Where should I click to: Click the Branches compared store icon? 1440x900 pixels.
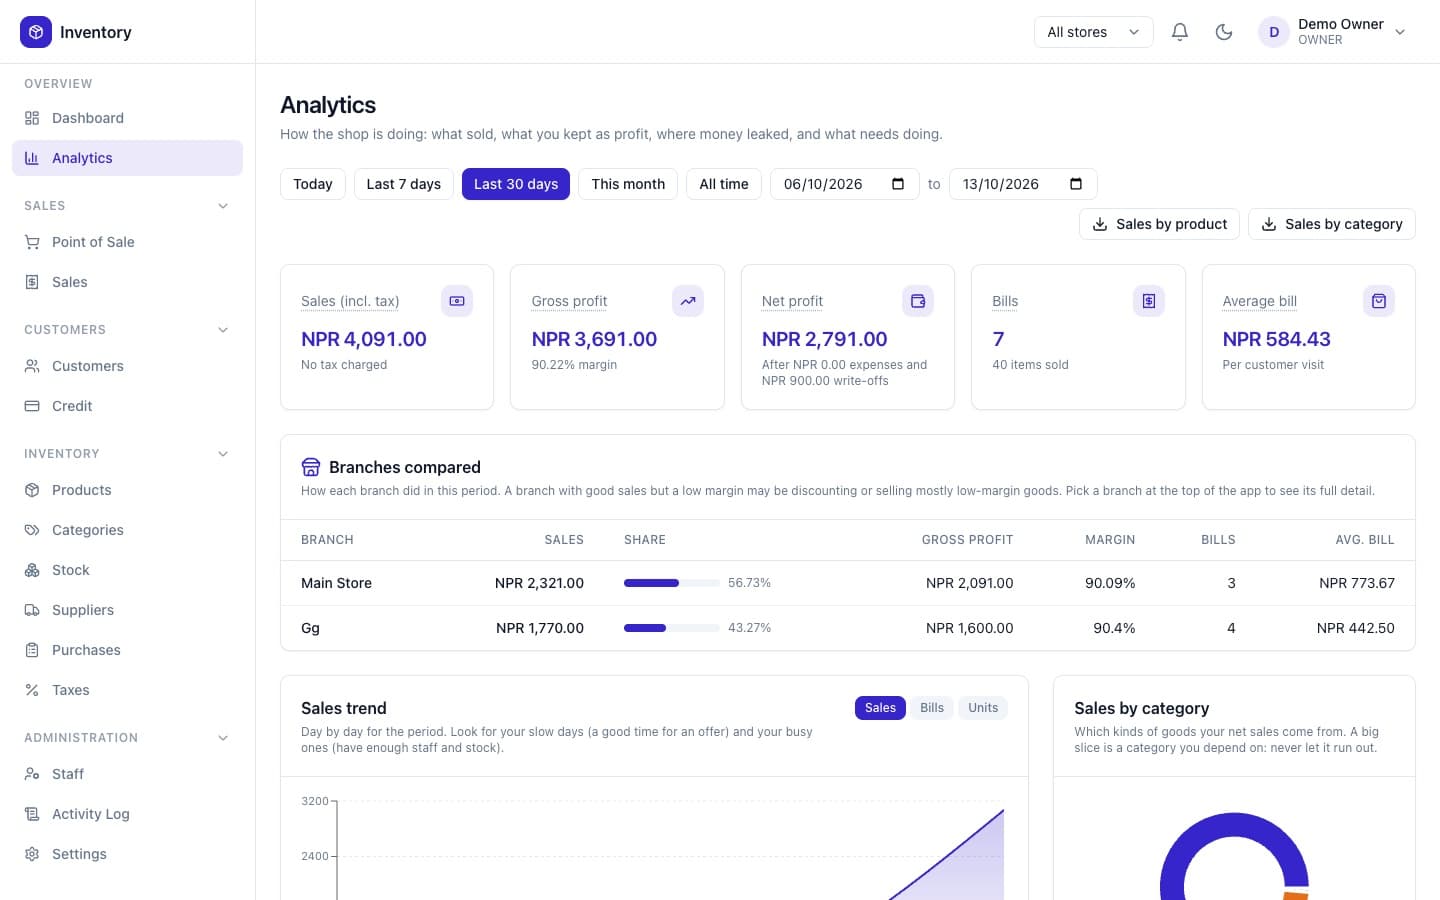[311, 467]
